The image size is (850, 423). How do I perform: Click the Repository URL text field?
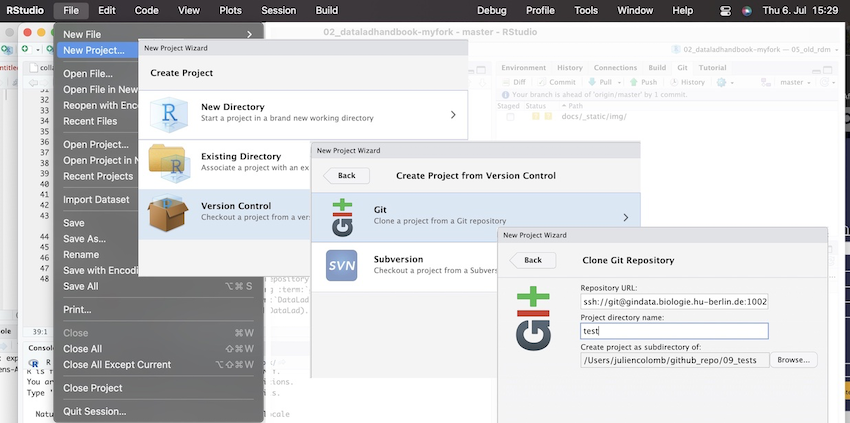pos(673,301)
